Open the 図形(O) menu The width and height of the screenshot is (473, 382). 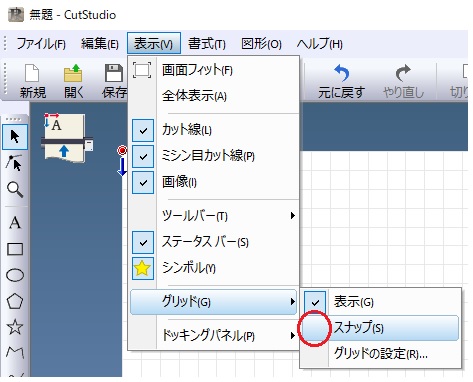(261, 44)
